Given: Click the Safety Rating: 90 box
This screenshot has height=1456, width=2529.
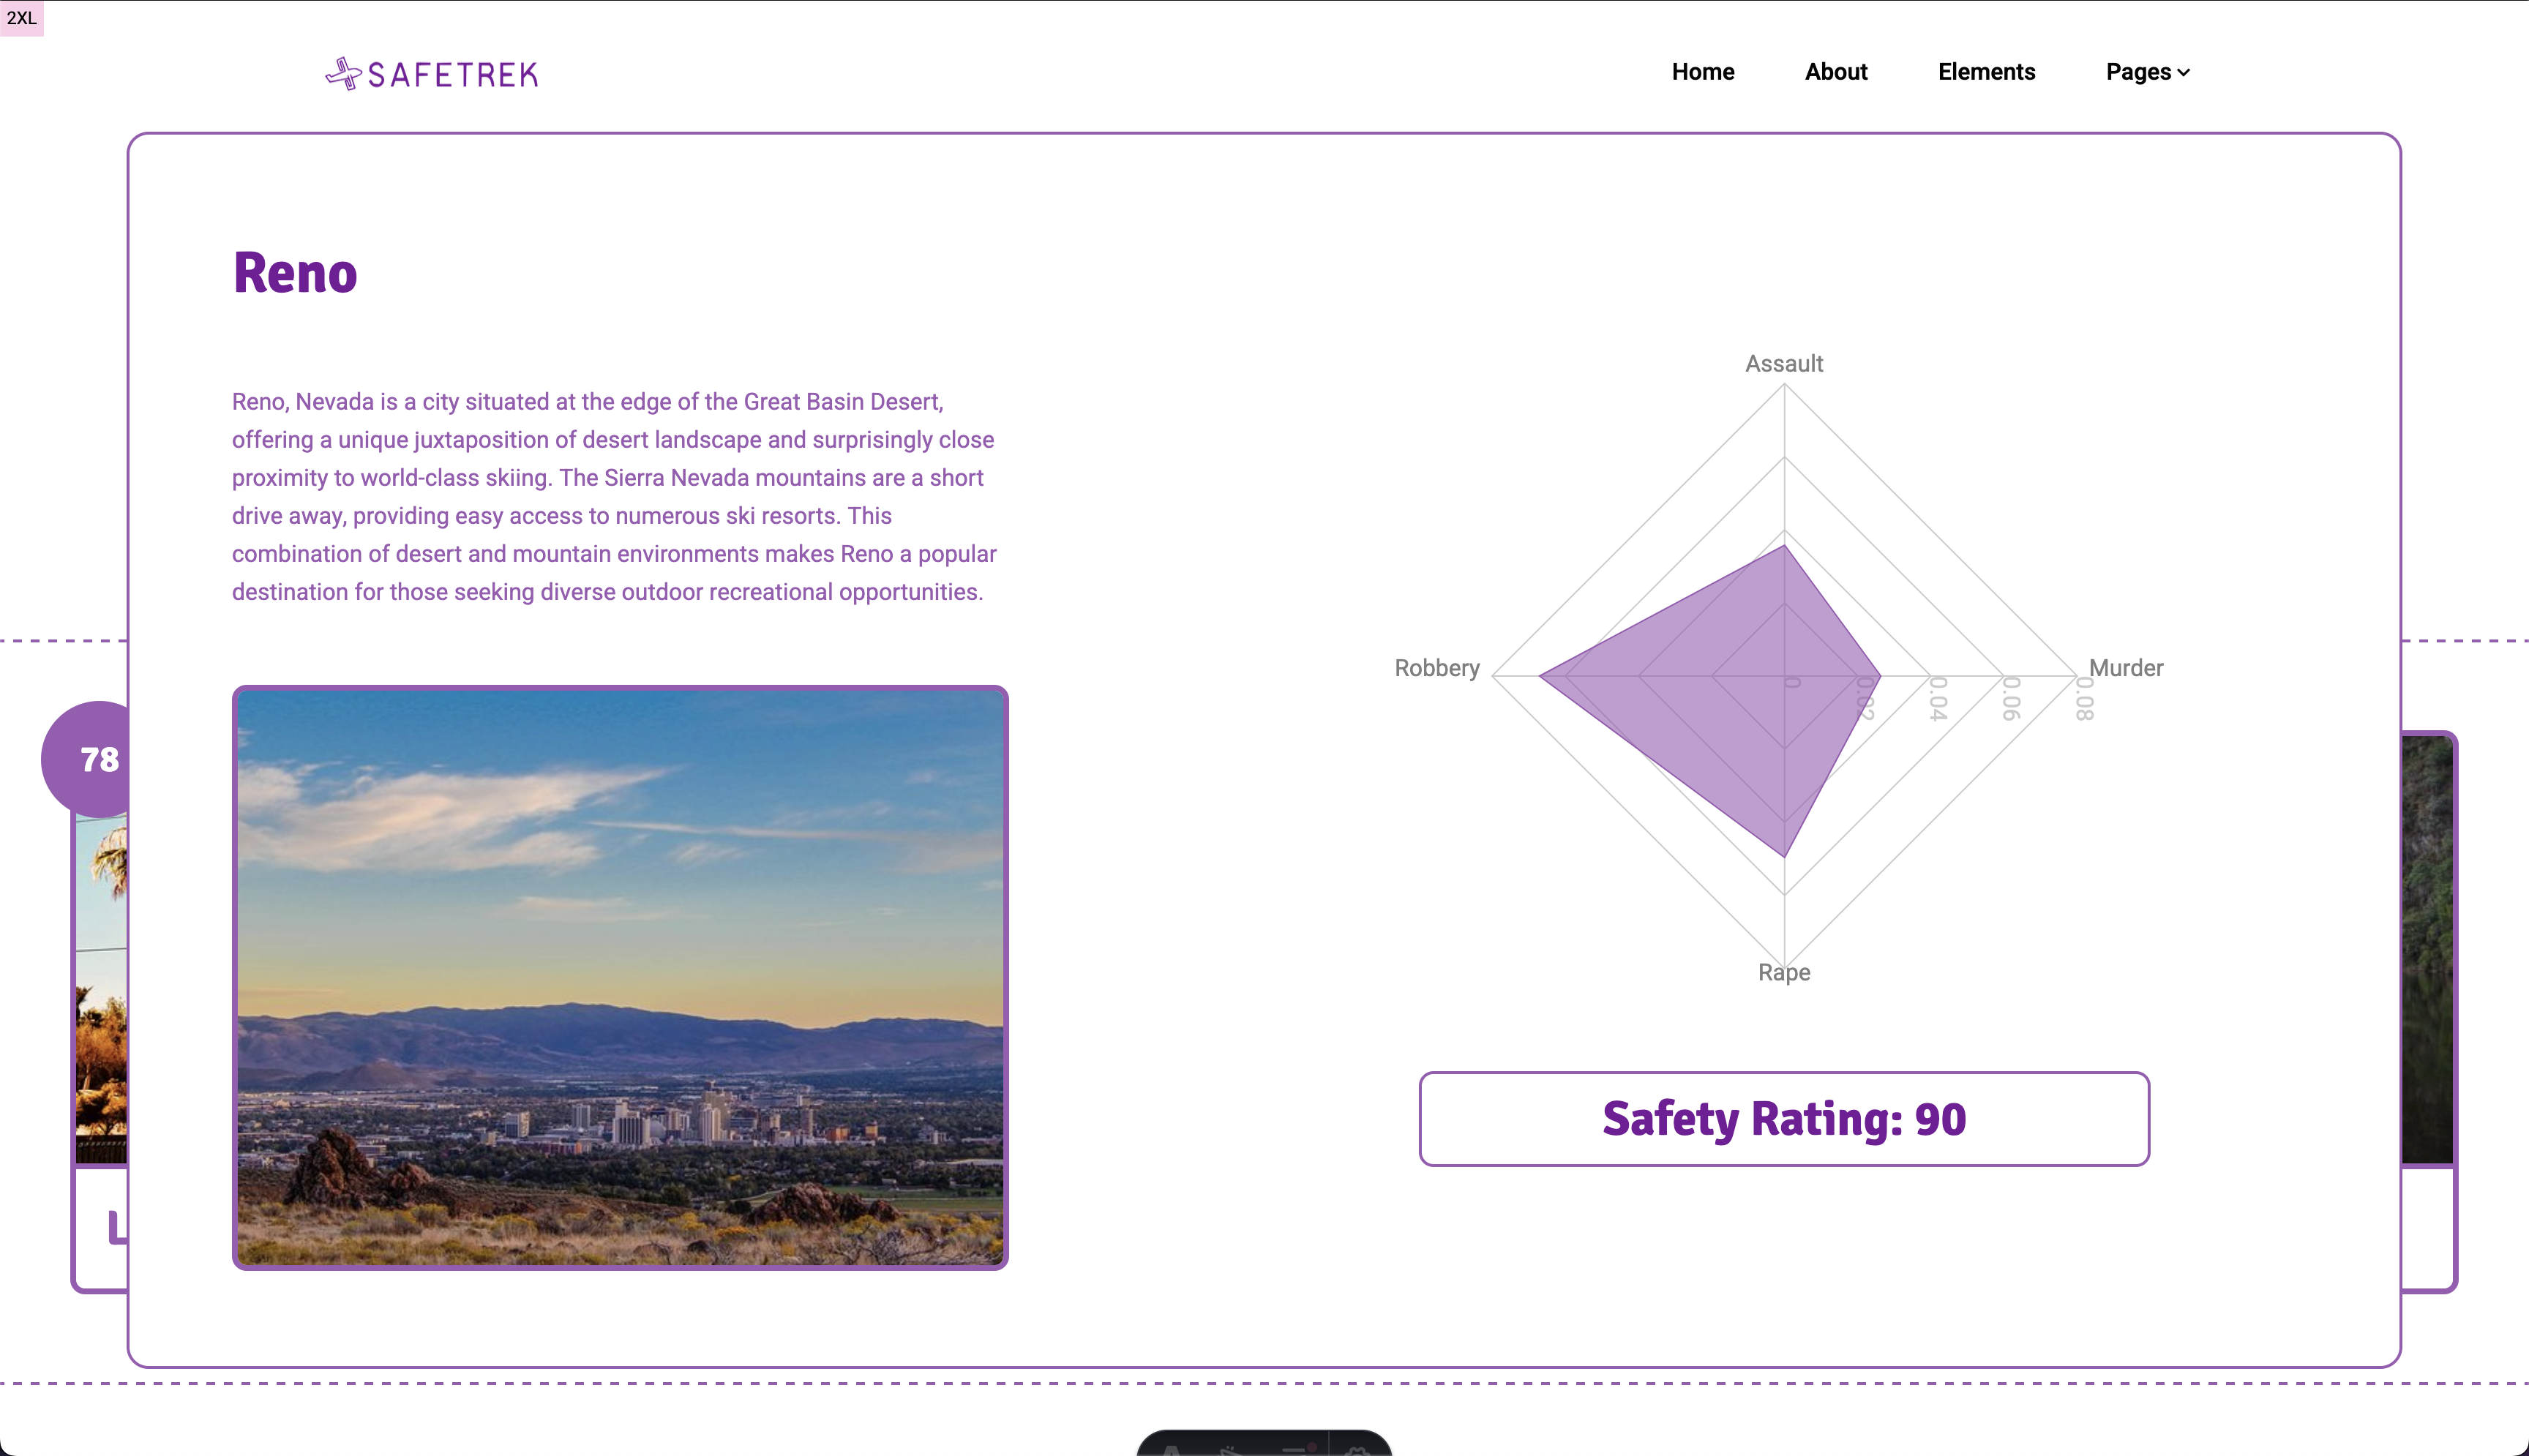Looking at the screenshot, I should [1783, 1118].
